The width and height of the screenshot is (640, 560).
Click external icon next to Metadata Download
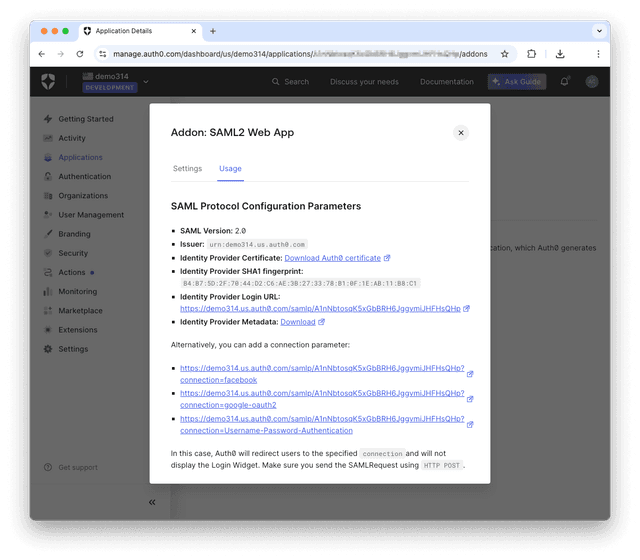coord(322,322)
